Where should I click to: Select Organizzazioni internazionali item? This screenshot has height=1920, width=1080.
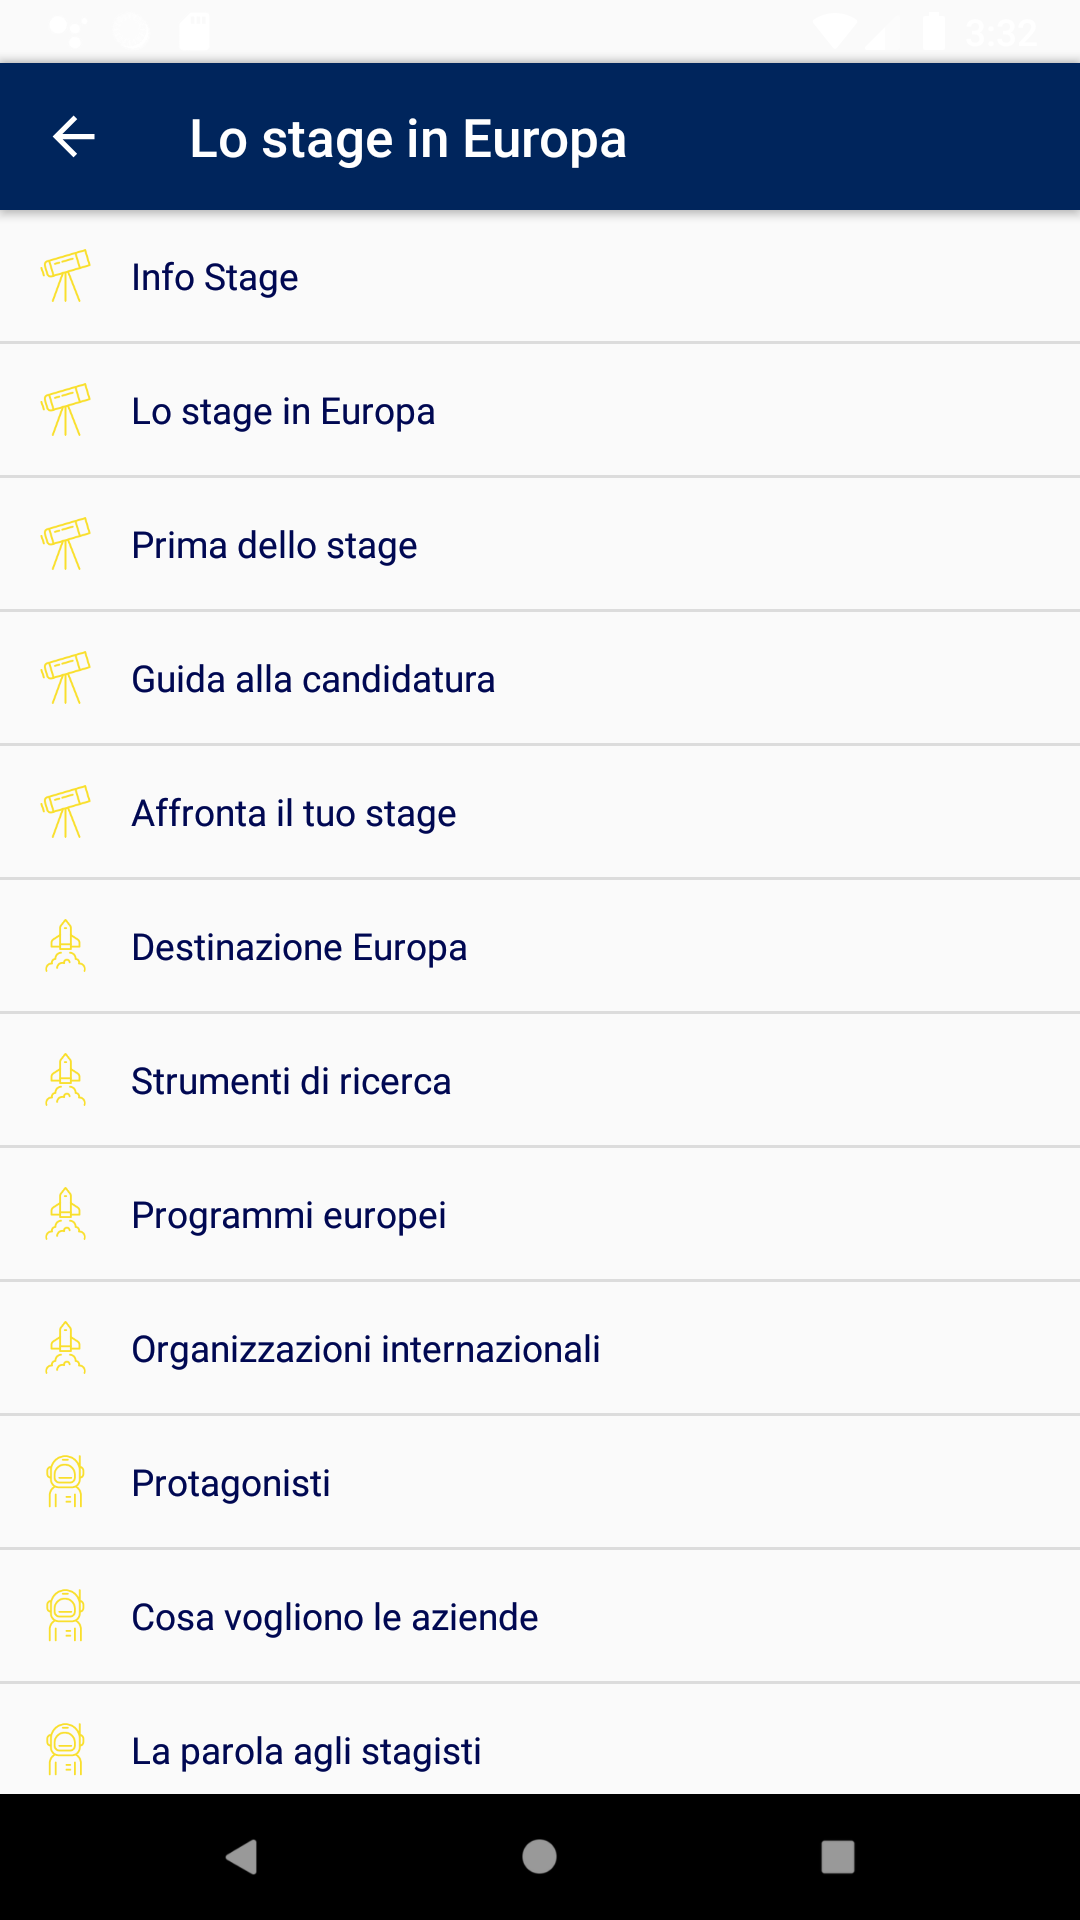point(366,1349)
